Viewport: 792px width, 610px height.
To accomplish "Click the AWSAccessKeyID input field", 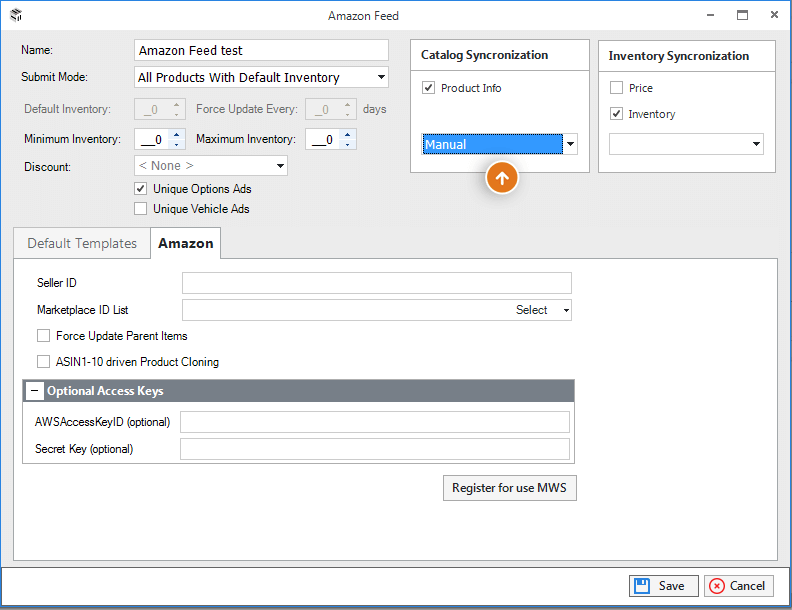I will click(x=375, y=422).
